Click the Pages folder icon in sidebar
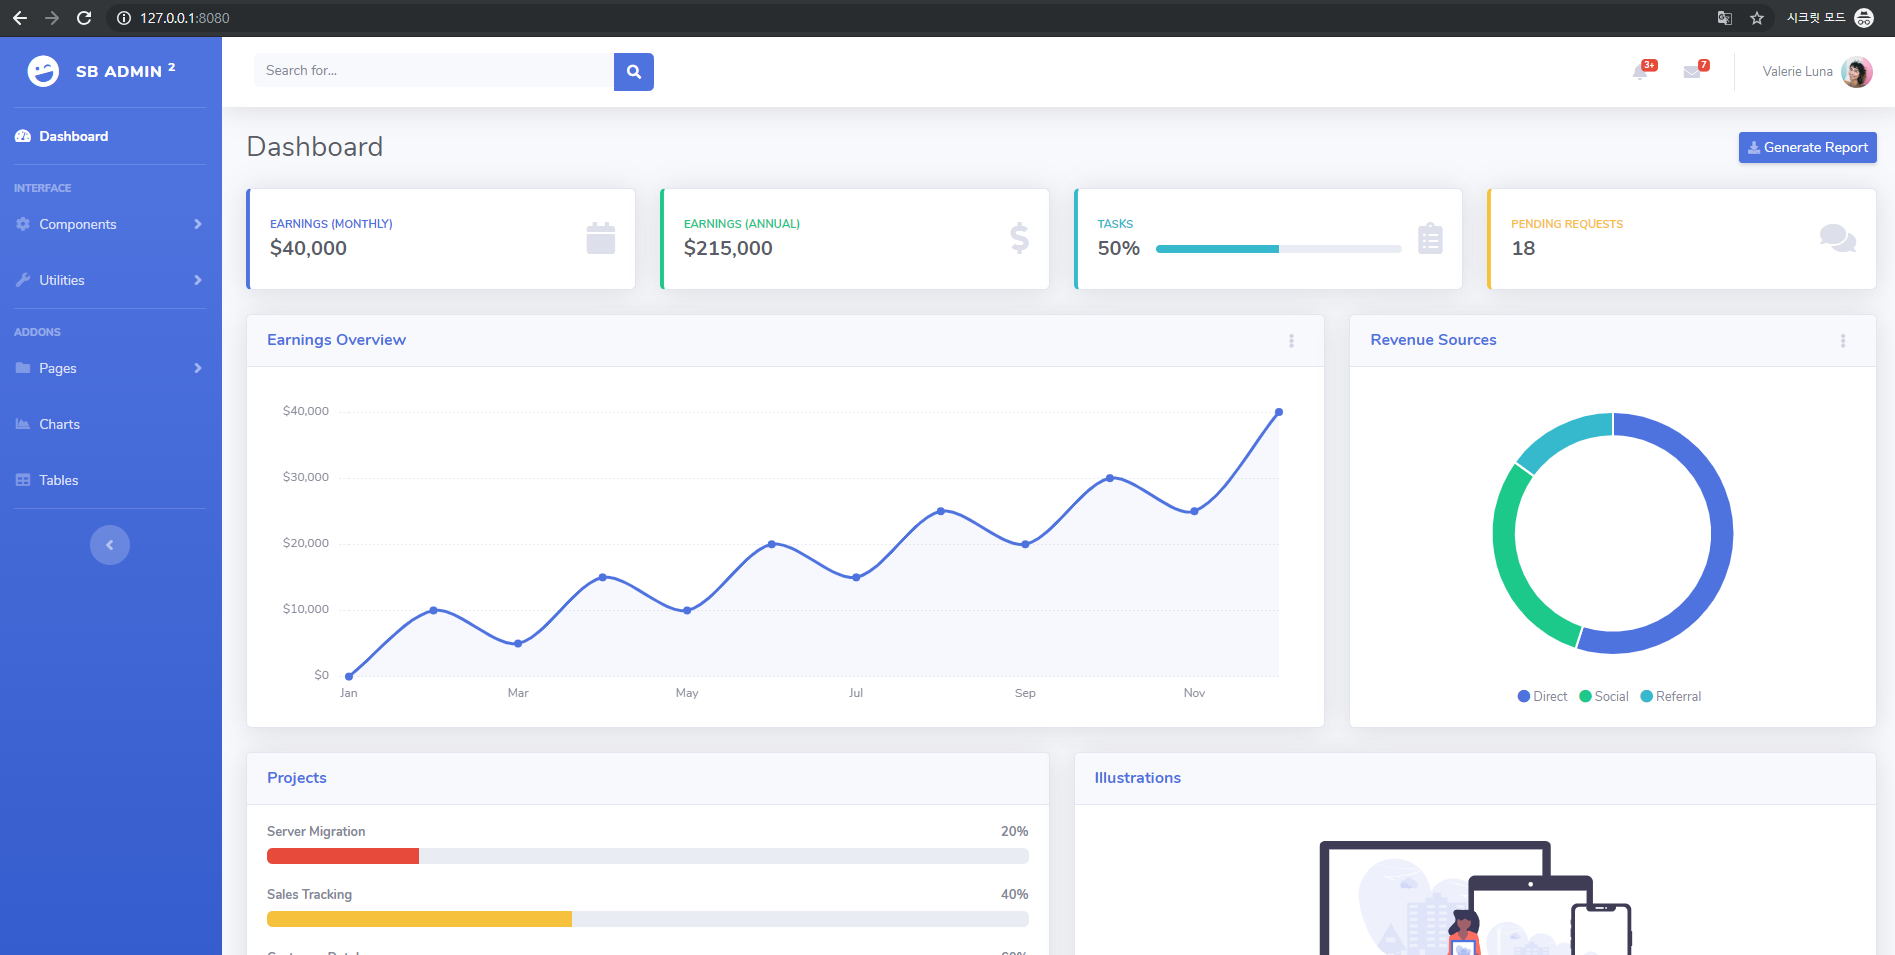1895x955 pixels. [23, 368]
